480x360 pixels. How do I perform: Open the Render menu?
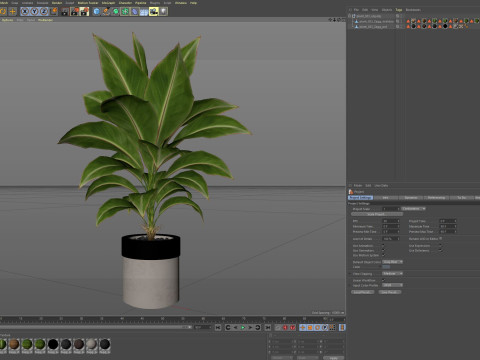pos(57,3)
